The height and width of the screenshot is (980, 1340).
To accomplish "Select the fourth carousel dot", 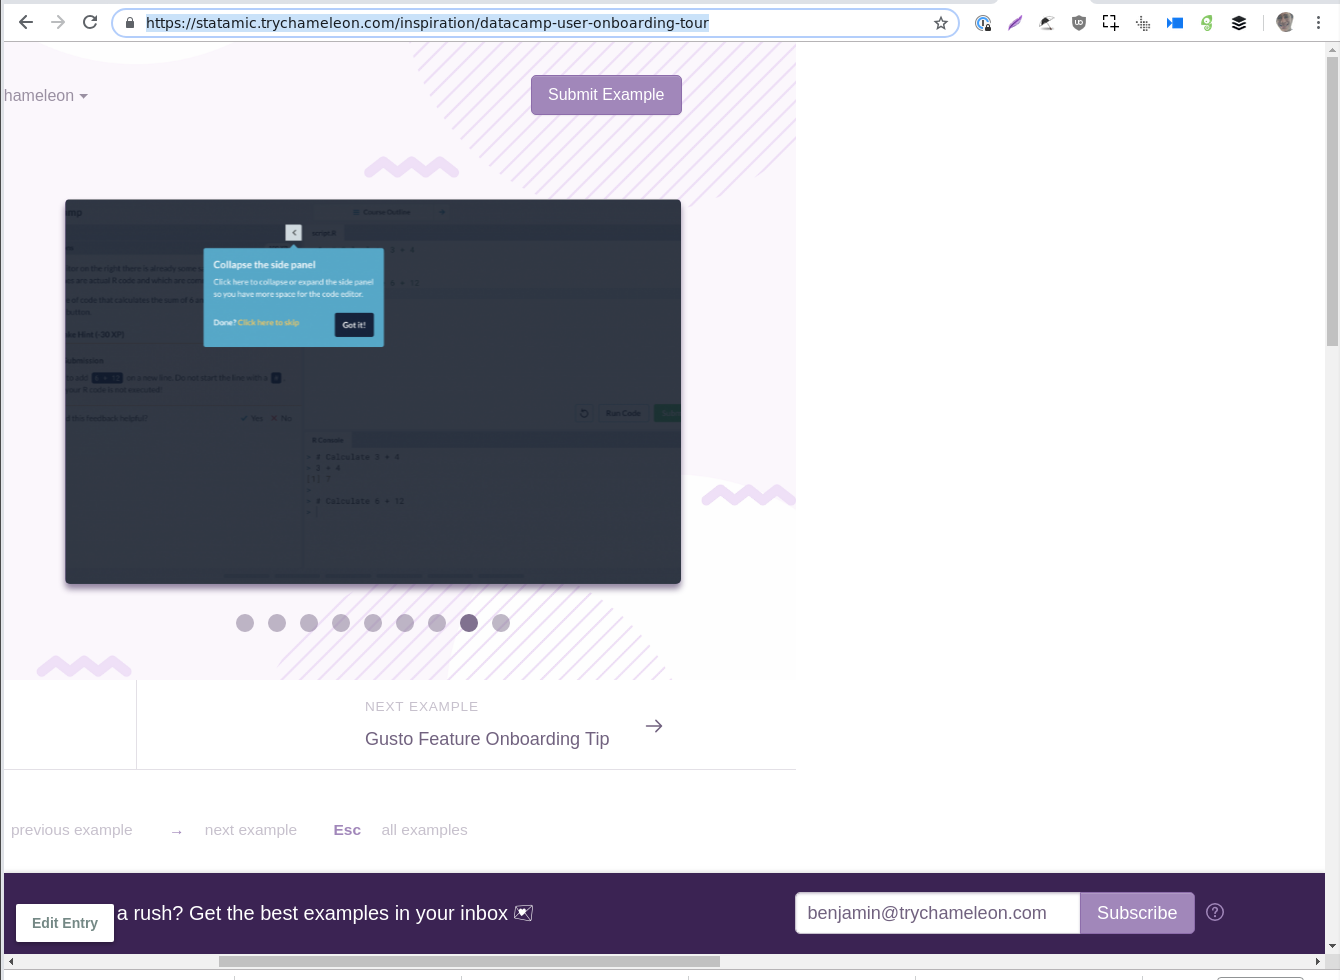I will pos(341,623).
